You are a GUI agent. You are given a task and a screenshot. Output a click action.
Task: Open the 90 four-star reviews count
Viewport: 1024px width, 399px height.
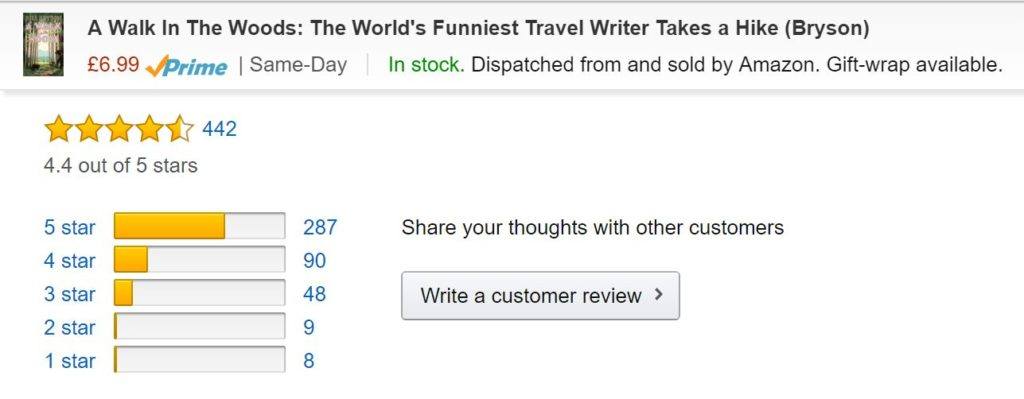pos(314,261)
